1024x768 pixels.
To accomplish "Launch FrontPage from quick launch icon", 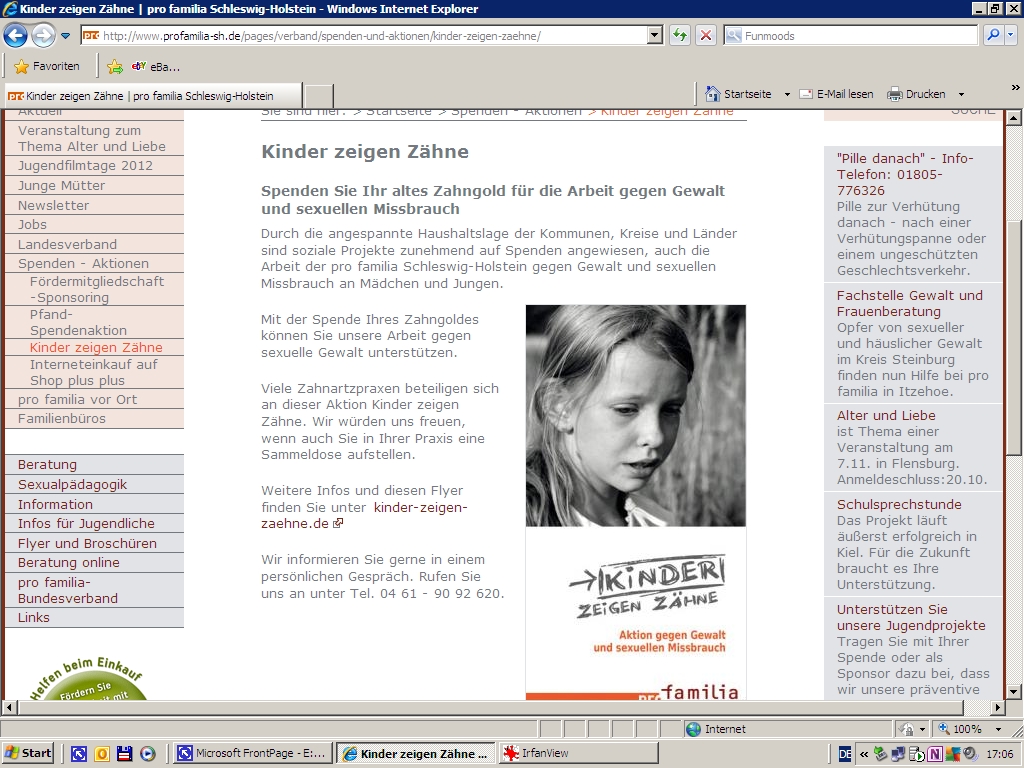I will pos(78,754).
